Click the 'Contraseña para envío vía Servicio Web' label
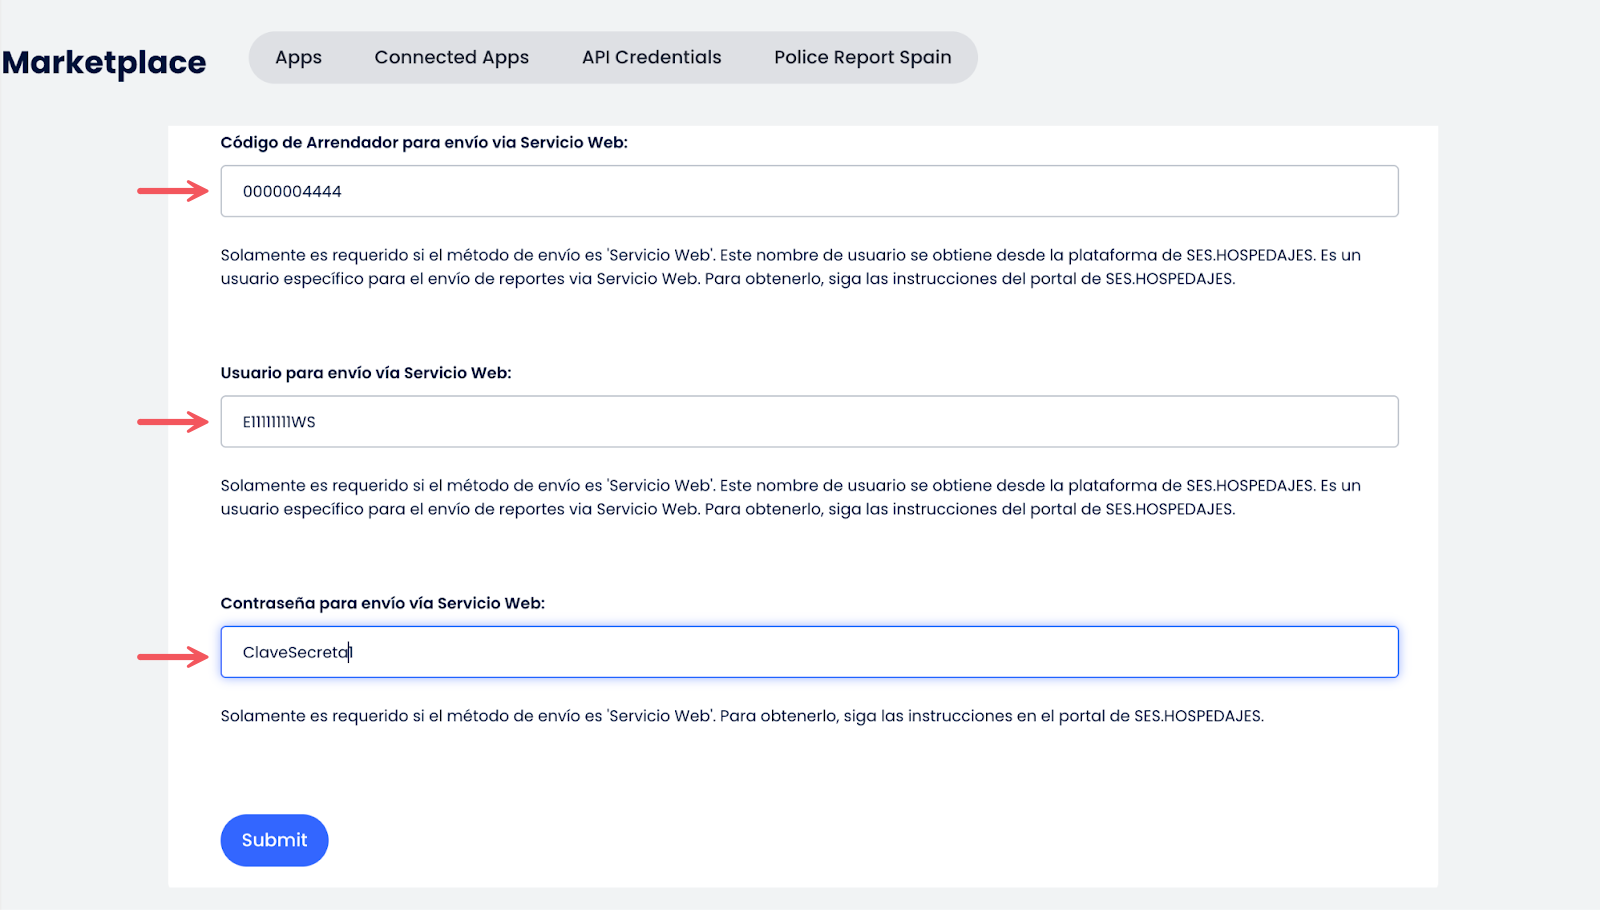This screenshot has width=1600, height=910. [382, 603]
